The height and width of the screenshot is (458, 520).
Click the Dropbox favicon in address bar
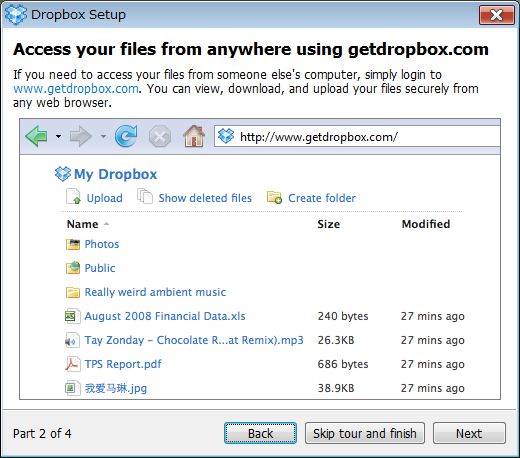(x=226, y=136)
